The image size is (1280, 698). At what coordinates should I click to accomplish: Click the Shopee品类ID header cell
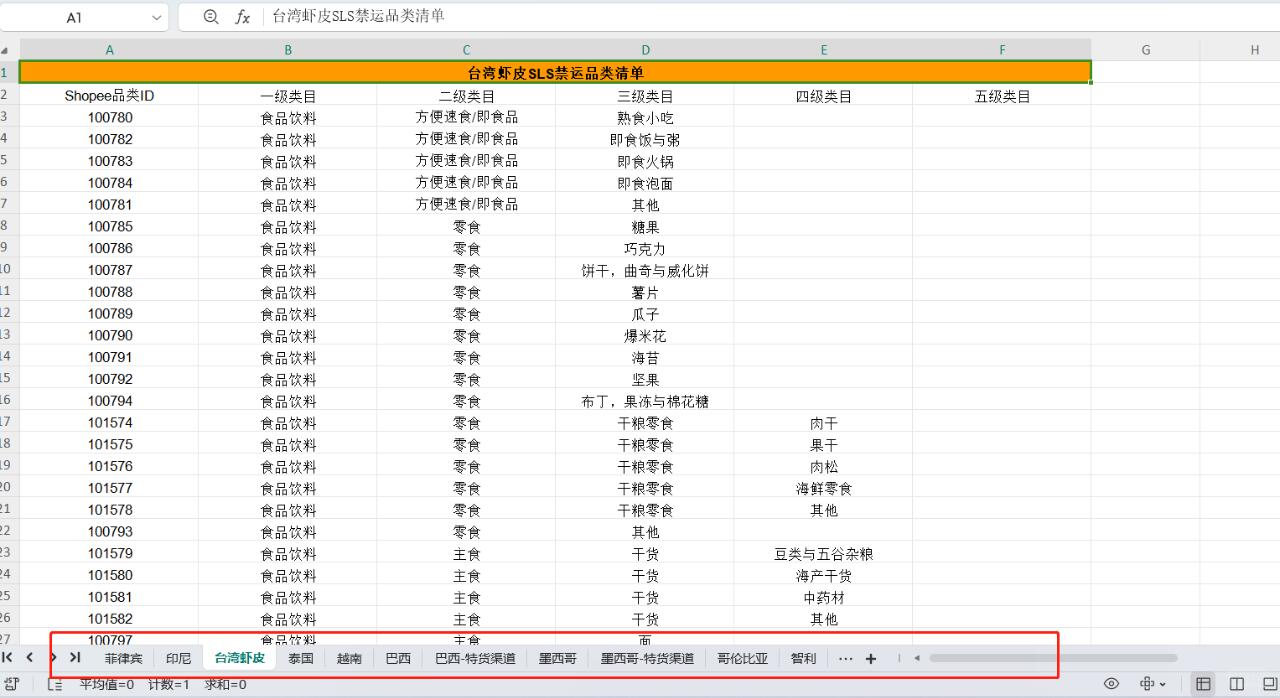109,96
